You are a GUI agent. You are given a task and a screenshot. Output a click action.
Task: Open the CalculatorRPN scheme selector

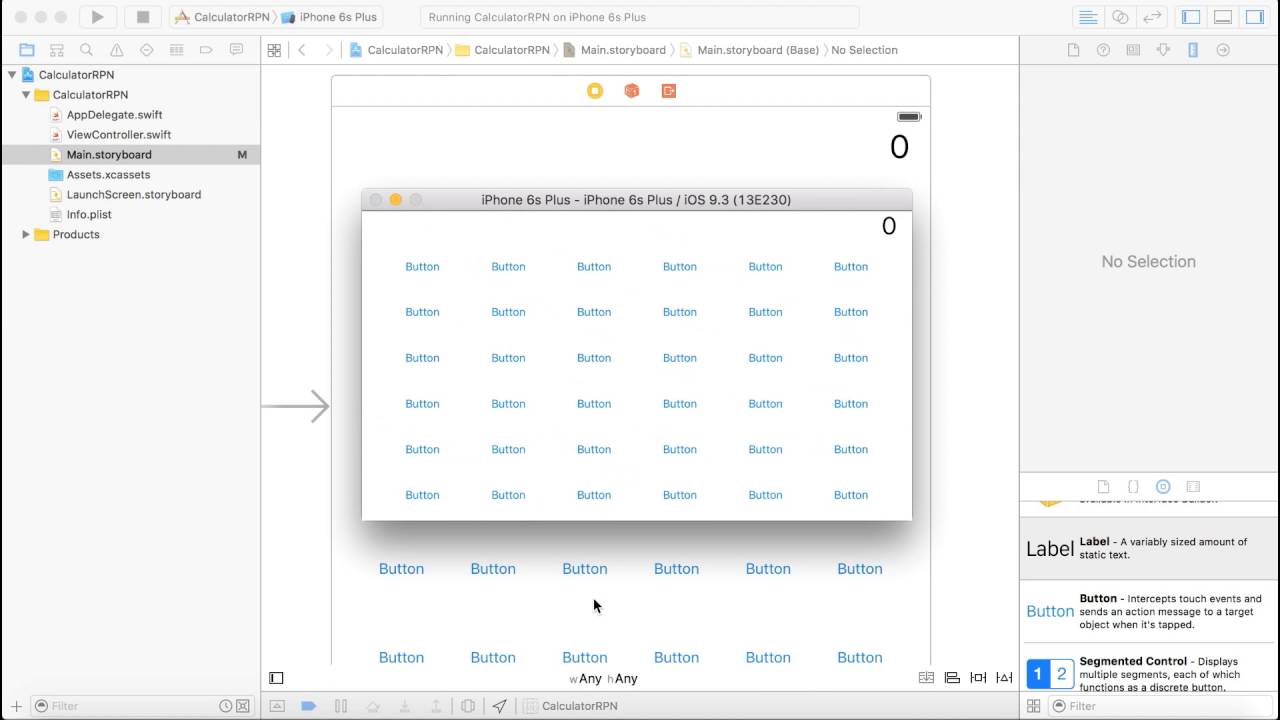pos(222,17)
